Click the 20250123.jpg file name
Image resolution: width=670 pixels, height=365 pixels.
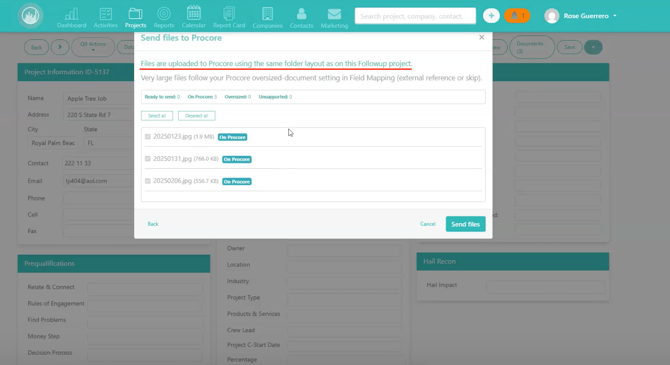[173, 136]
